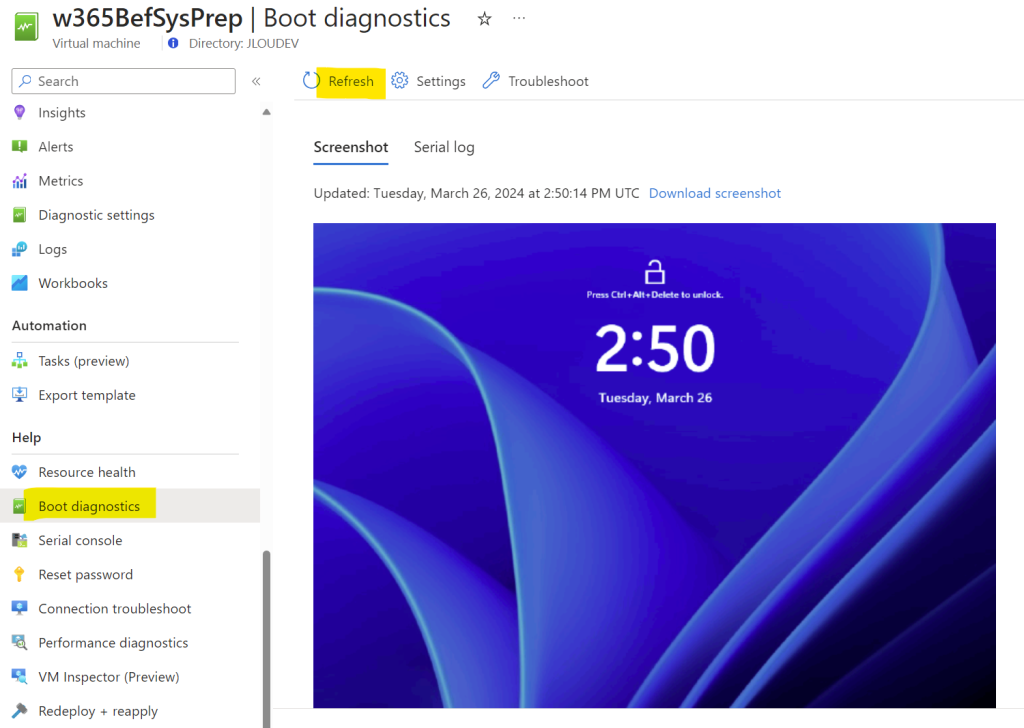Select the Boot diagnostics menu item

[x=130, y=506]
